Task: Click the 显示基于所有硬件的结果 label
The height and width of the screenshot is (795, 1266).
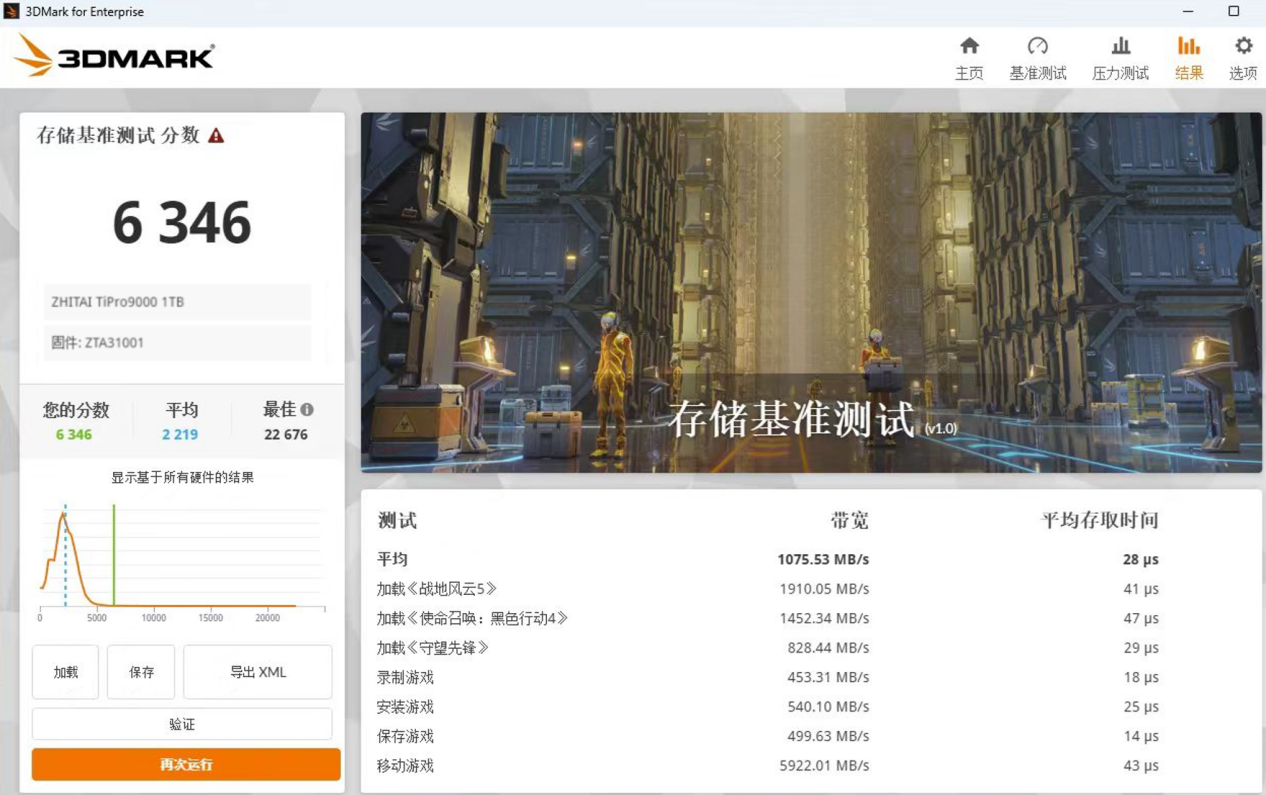Action: click(x=182, y=478)
